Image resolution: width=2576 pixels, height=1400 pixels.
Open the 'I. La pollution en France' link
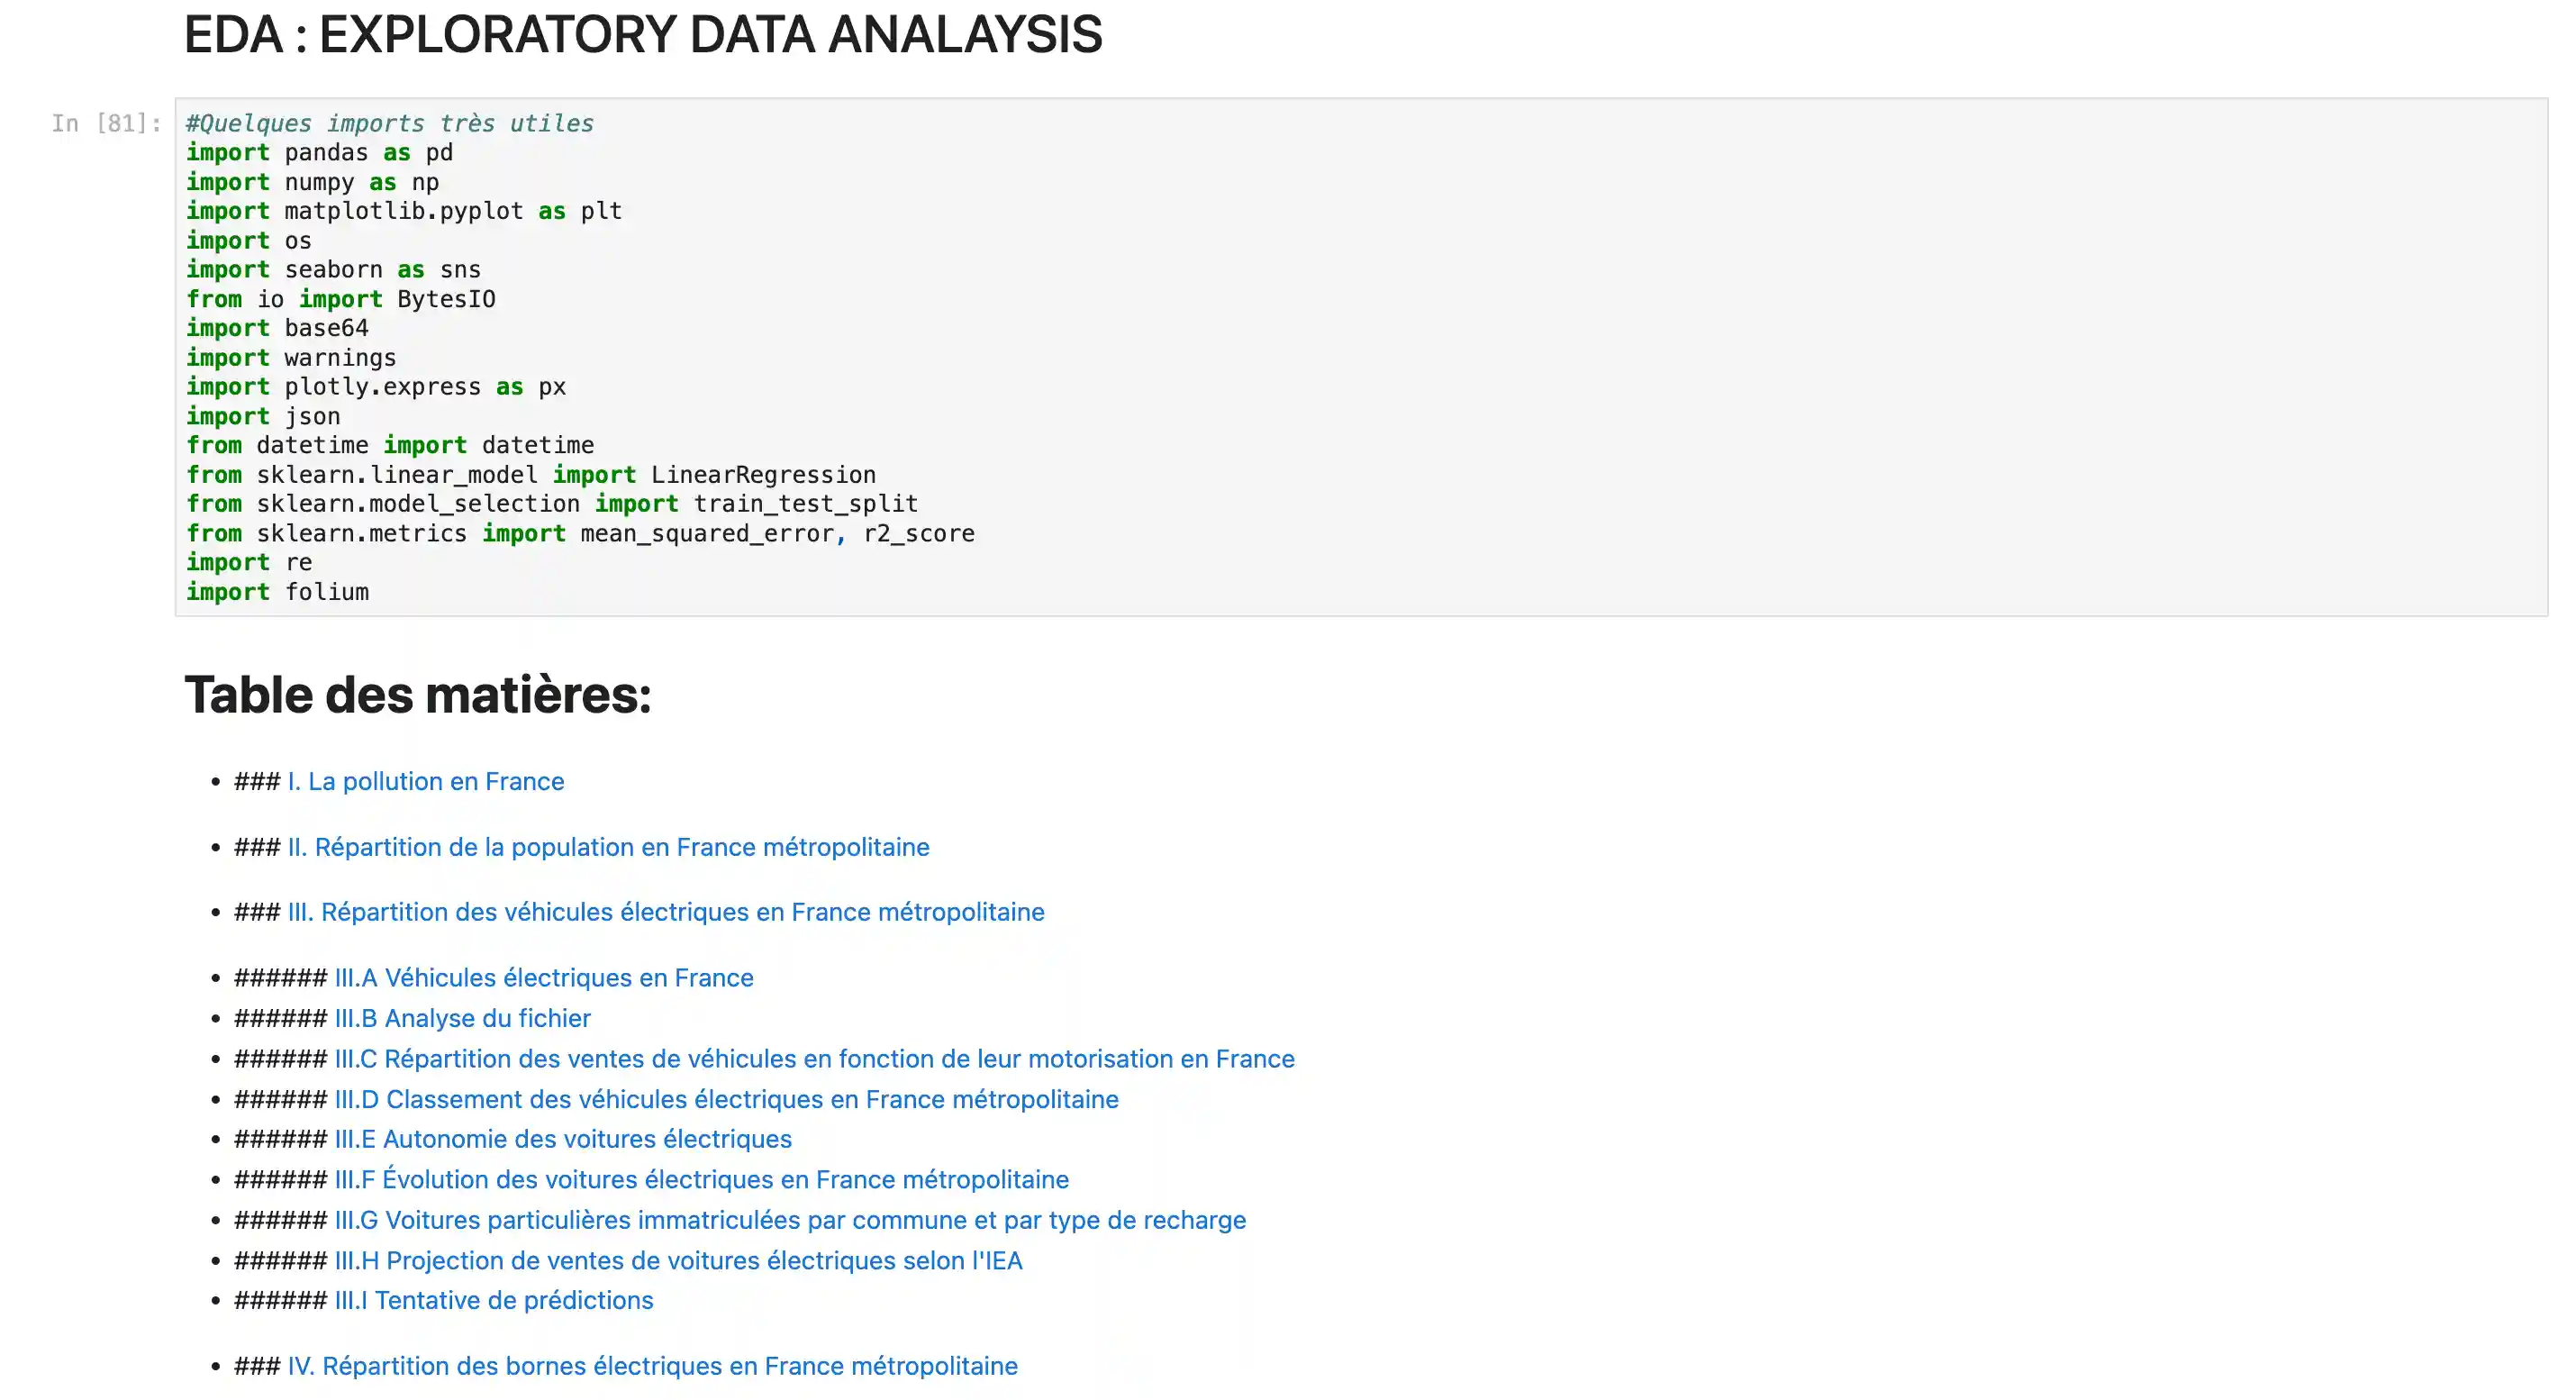(425, 781)
